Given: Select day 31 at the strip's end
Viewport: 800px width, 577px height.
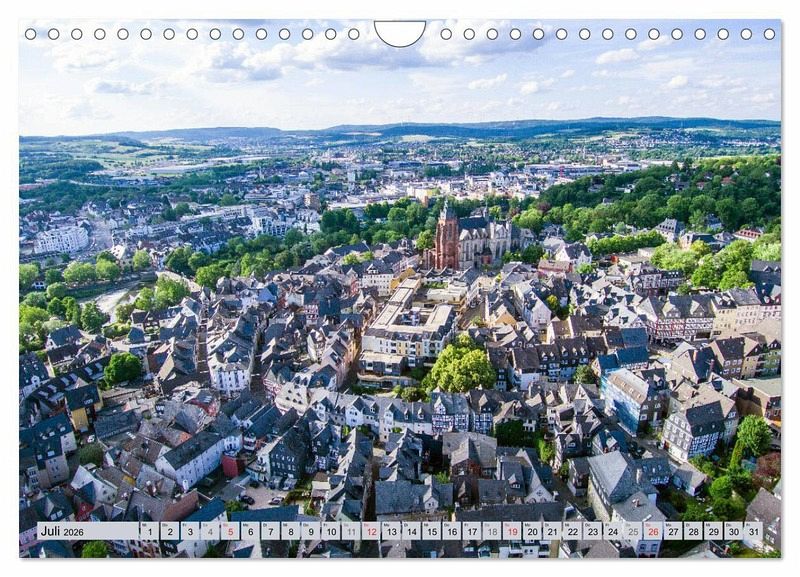Looking at the screenshot, I should [x=753, y=531].
